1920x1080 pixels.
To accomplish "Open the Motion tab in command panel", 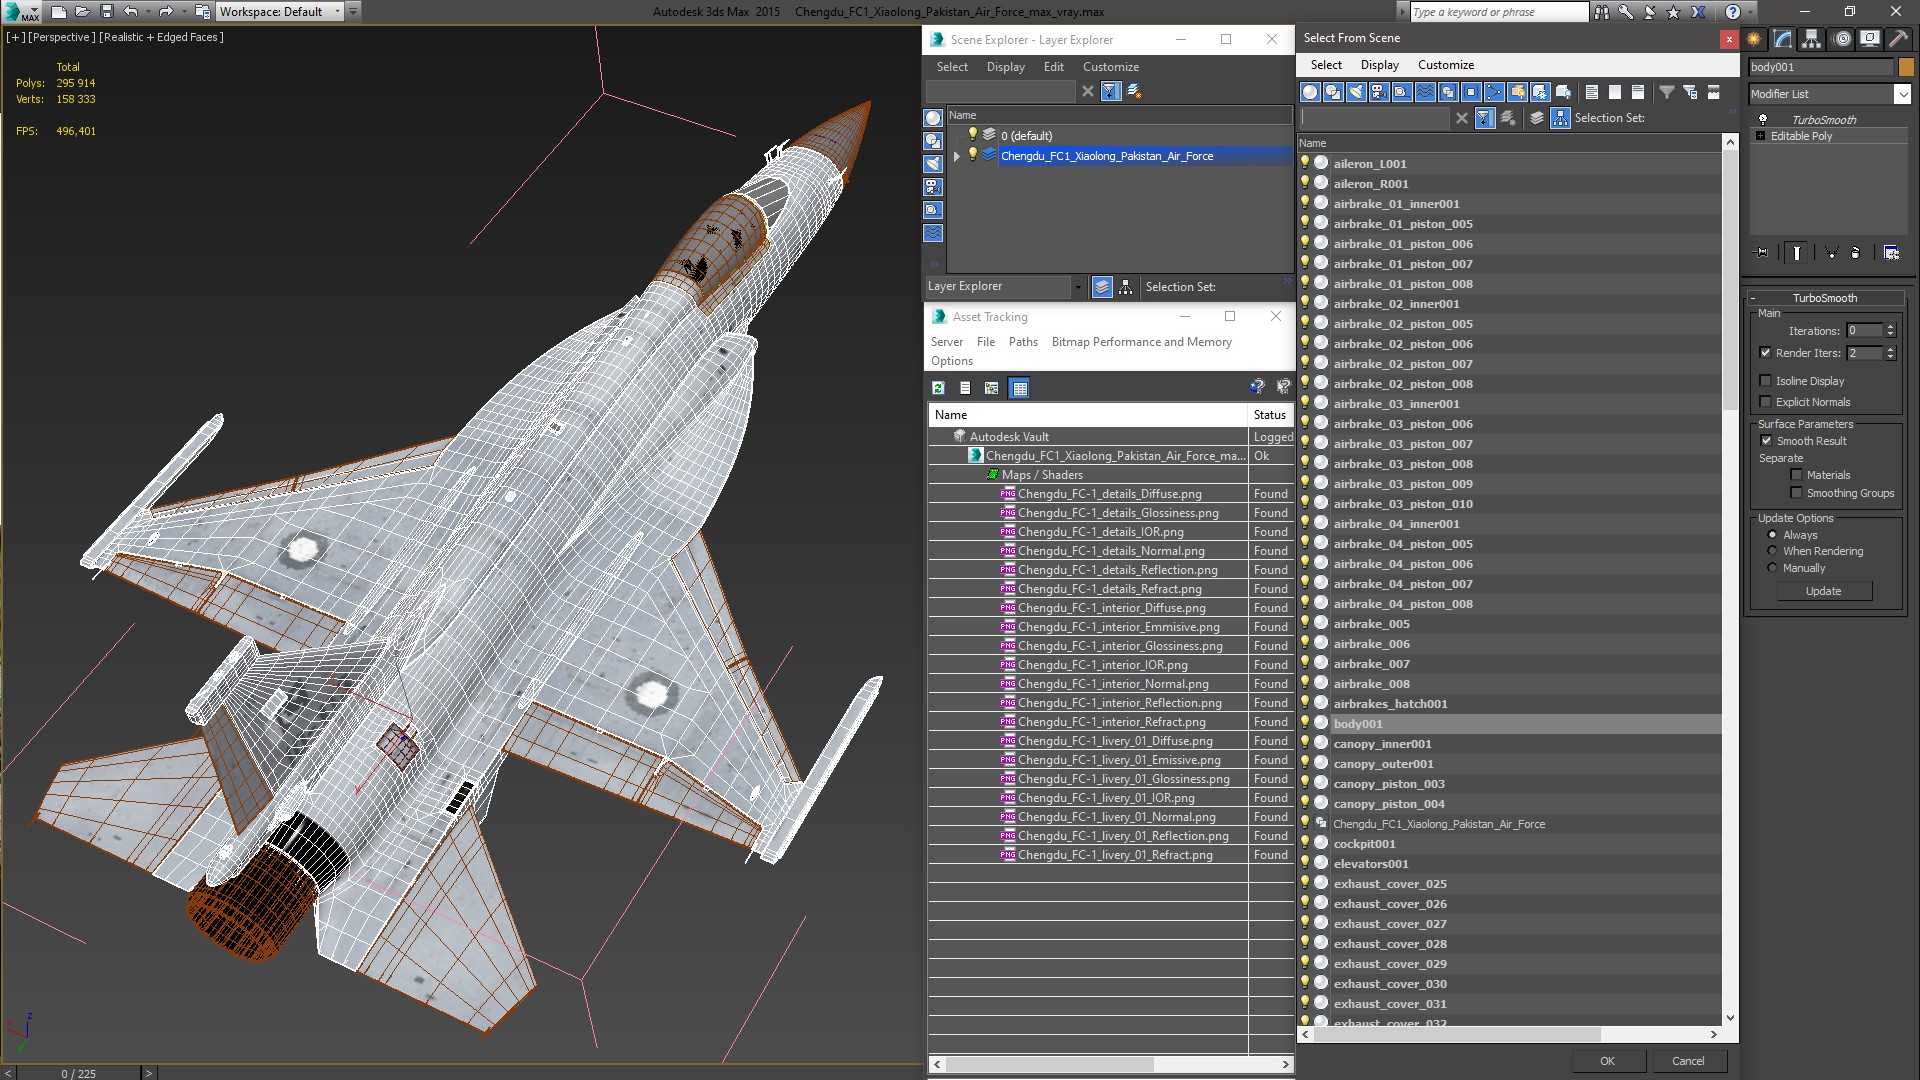I will click(x=1842, y=39).
